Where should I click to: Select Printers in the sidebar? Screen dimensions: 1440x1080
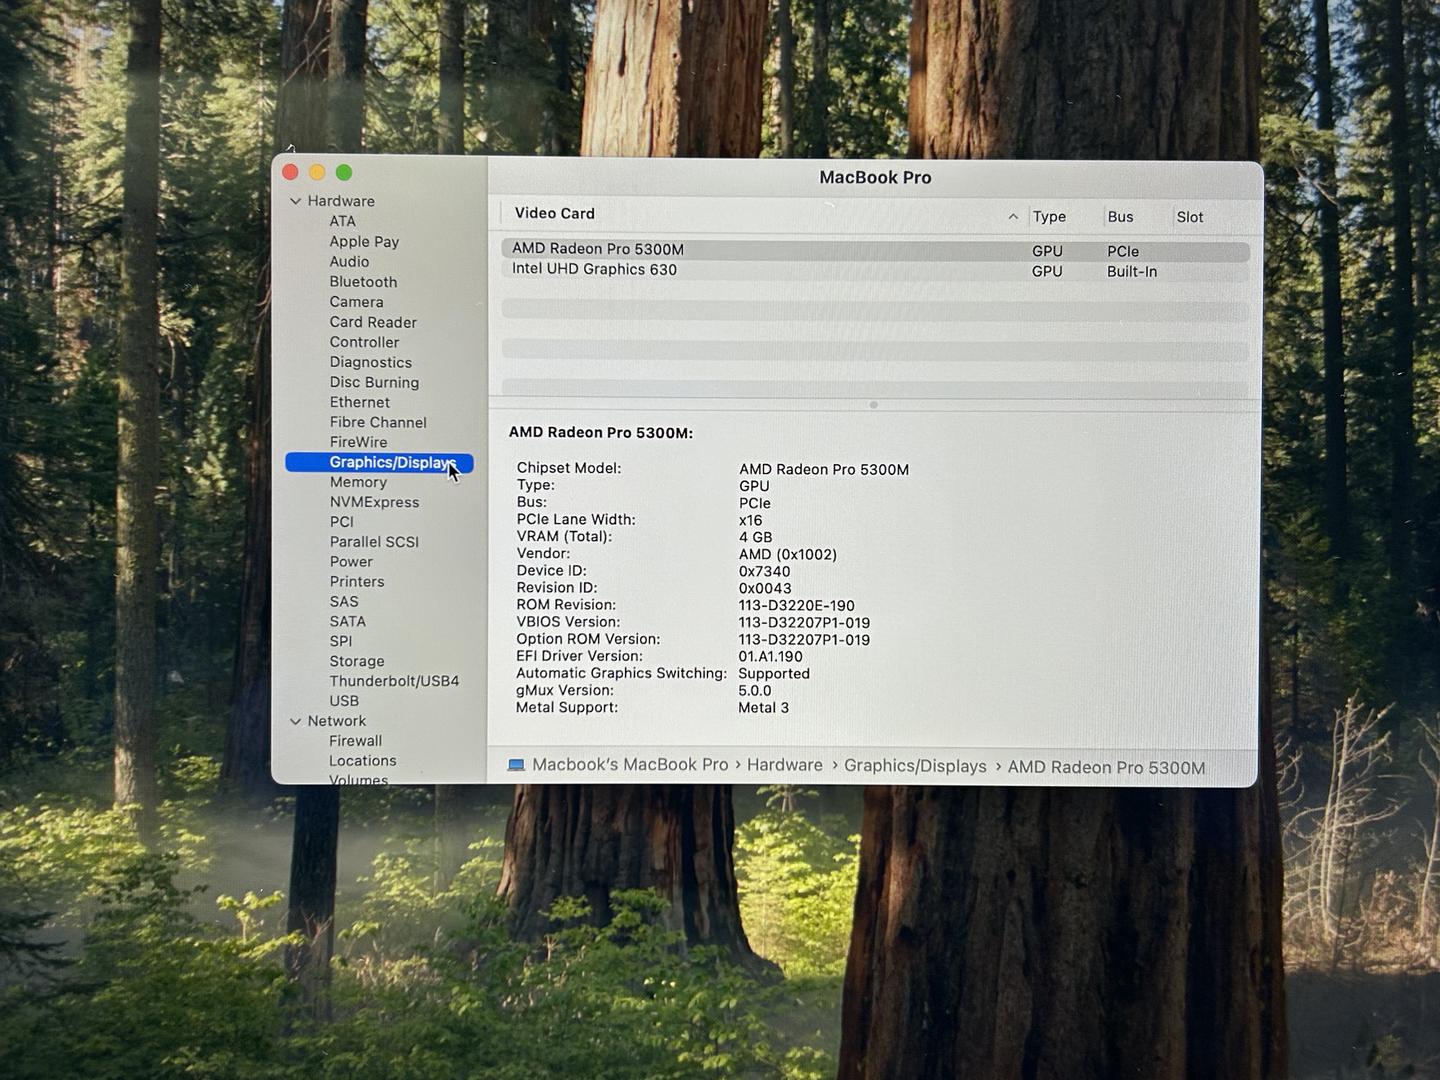[357, 581]
